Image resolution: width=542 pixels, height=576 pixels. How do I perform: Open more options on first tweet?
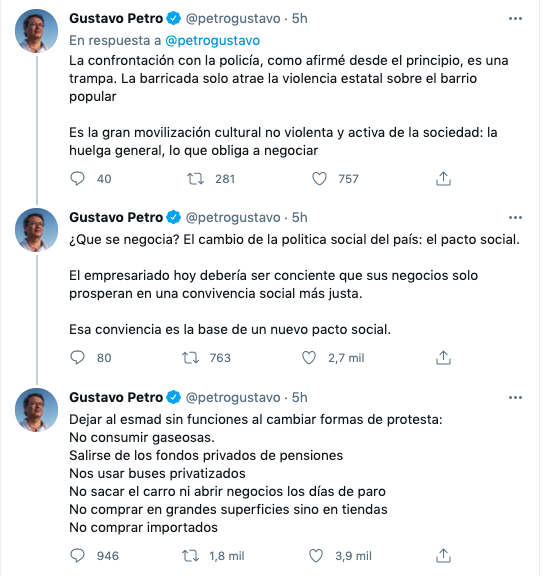(x=515, y=19)
